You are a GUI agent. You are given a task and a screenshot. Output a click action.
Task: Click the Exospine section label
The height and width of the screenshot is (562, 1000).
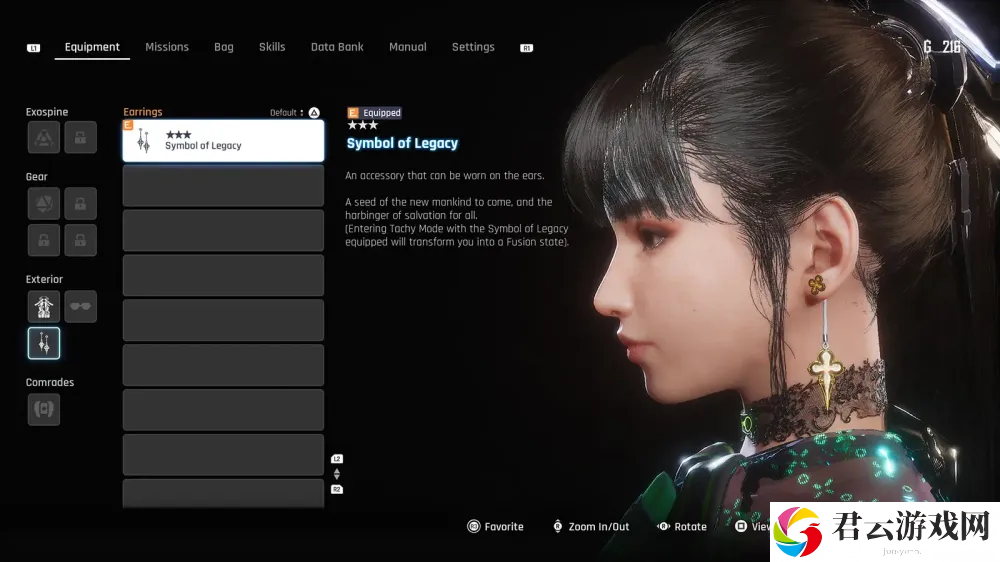tap(47, 112)
